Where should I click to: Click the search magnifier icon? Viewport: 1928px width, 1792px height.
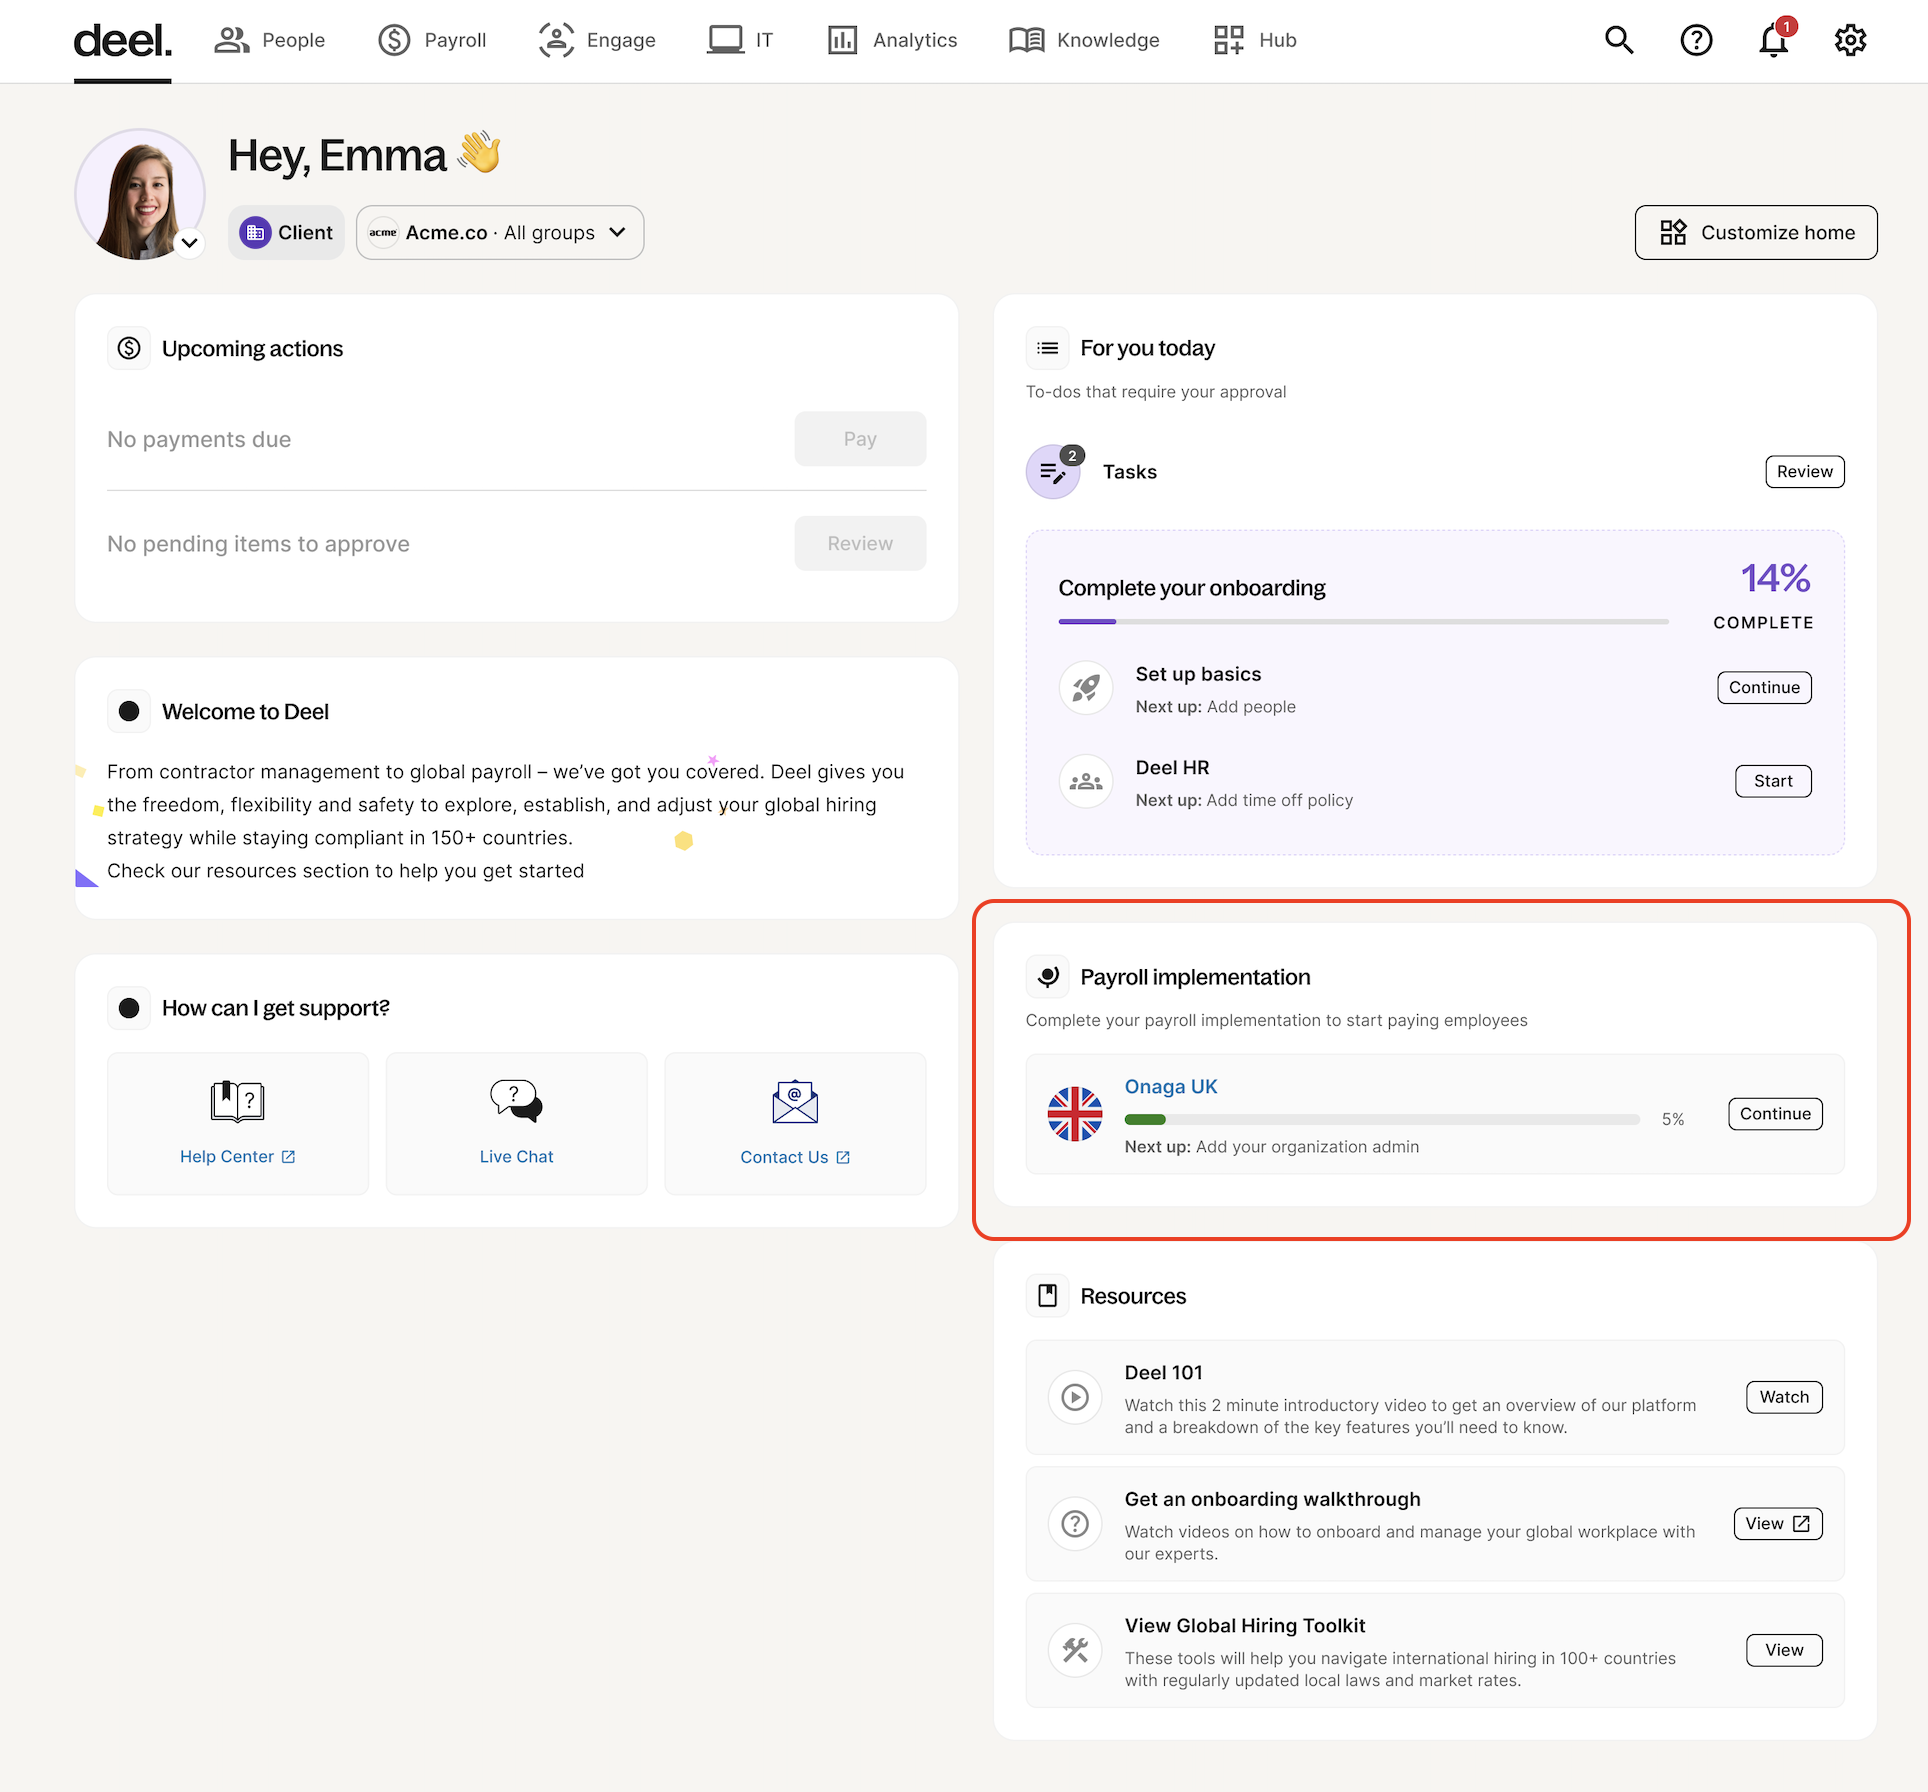tap(1619, 40)
